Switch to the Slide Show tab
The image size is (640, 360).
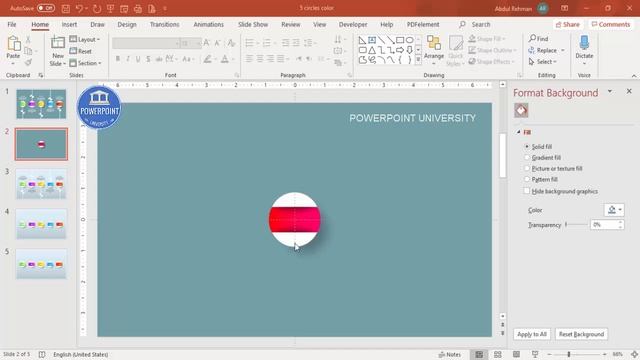[x=253, y=24]
